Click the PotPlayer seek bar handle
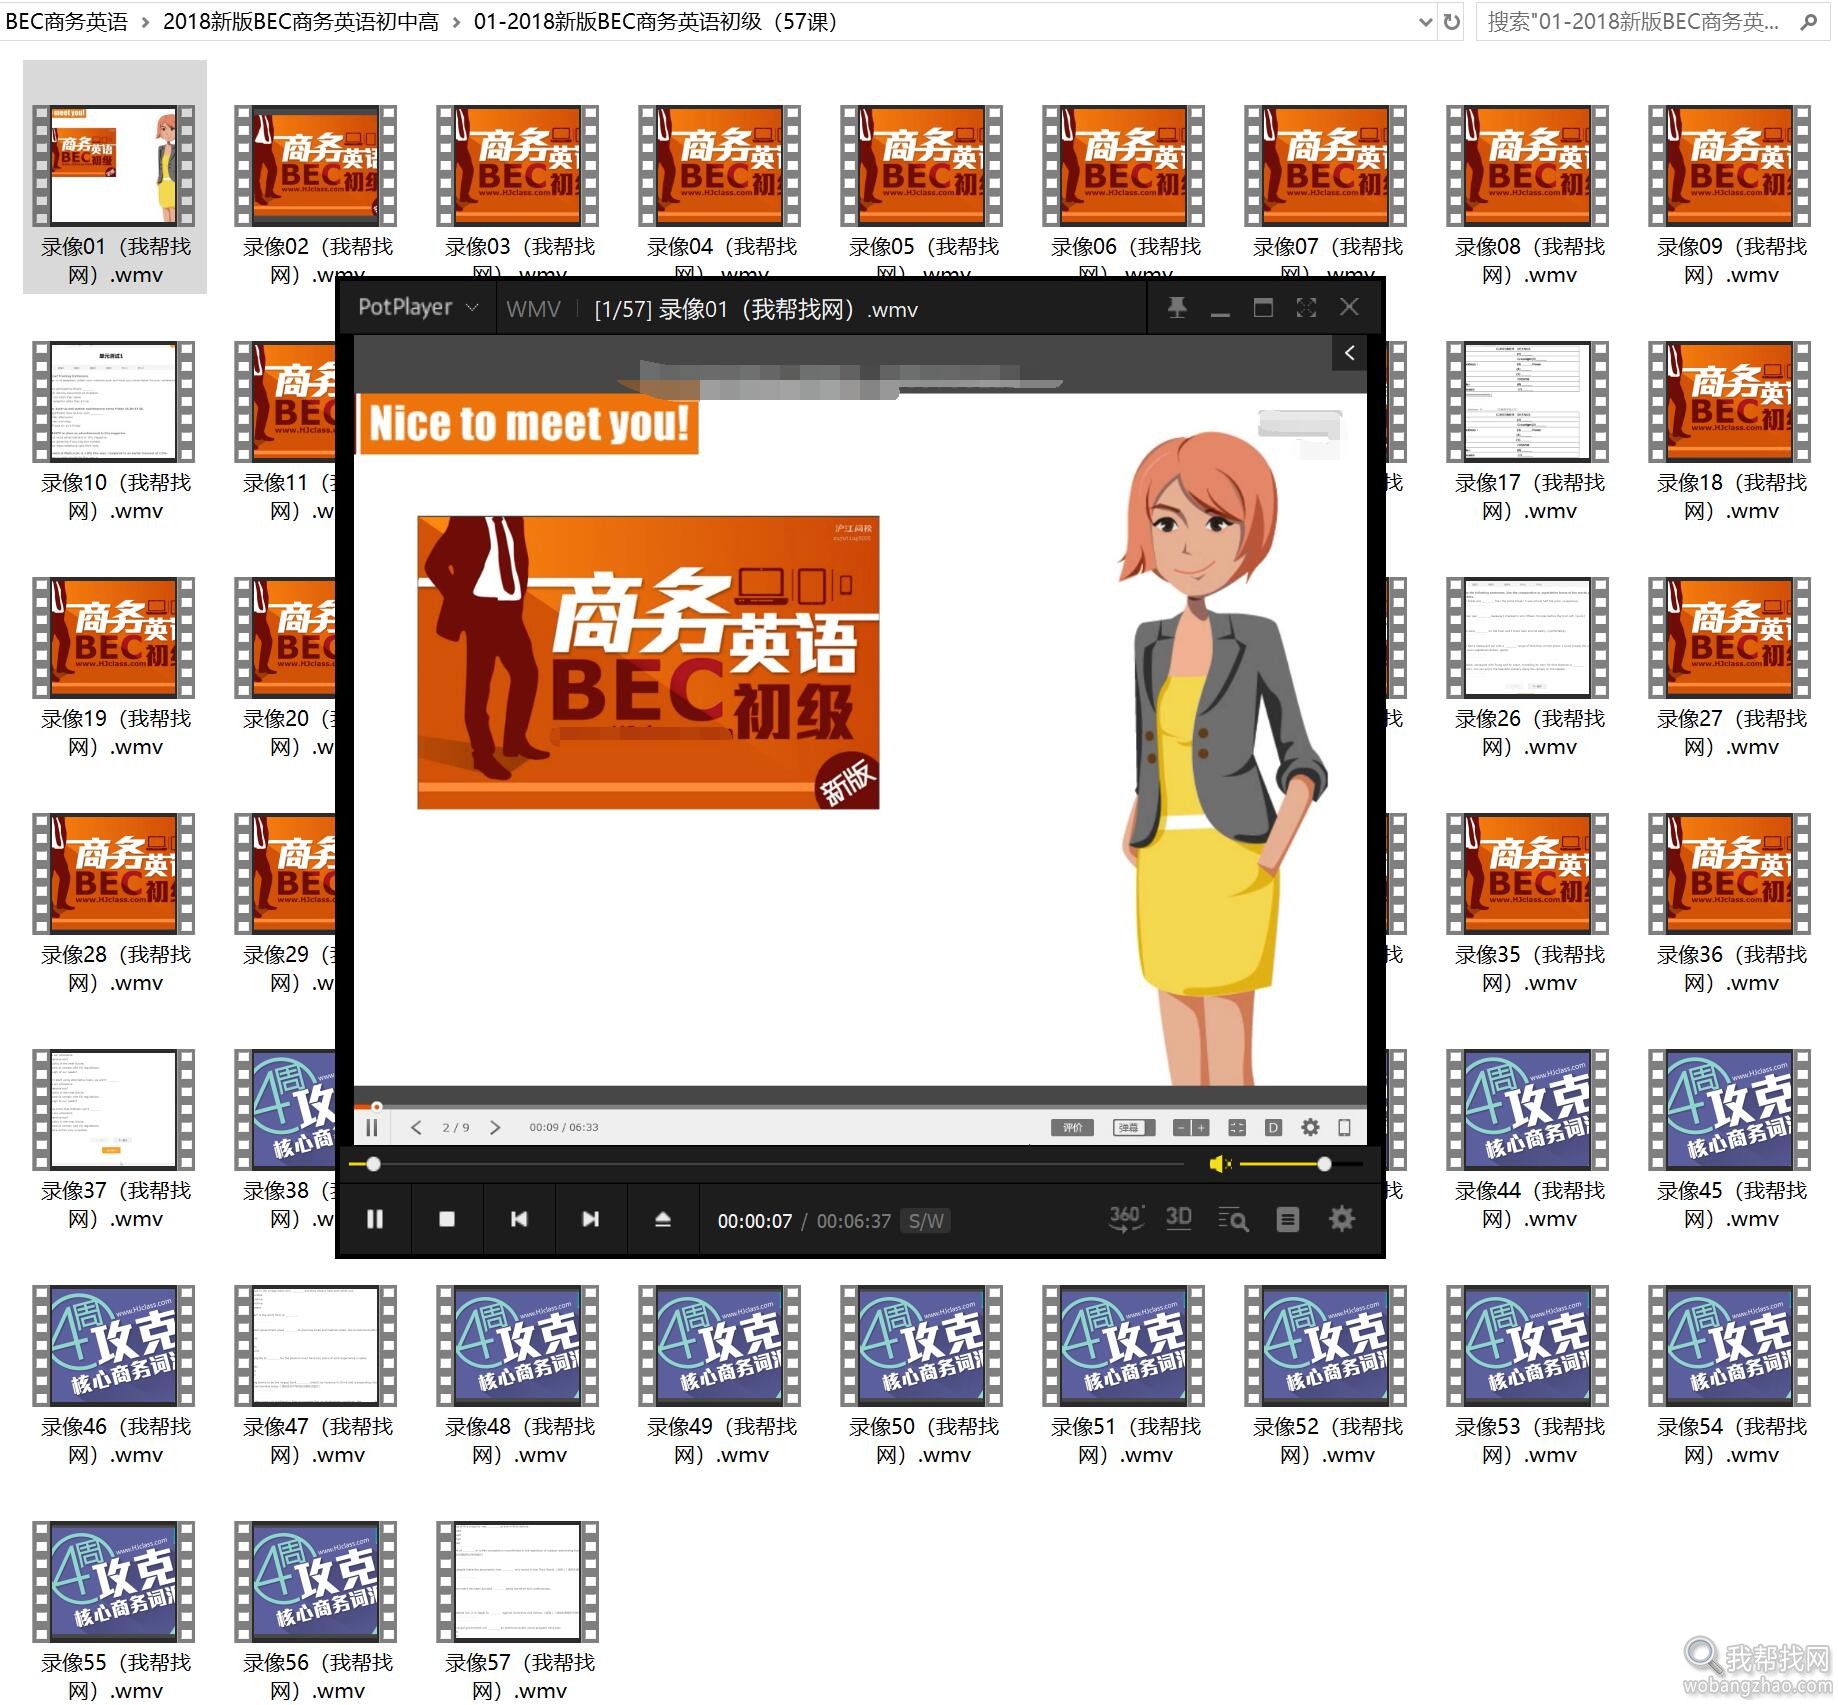 coord(373,1164)
